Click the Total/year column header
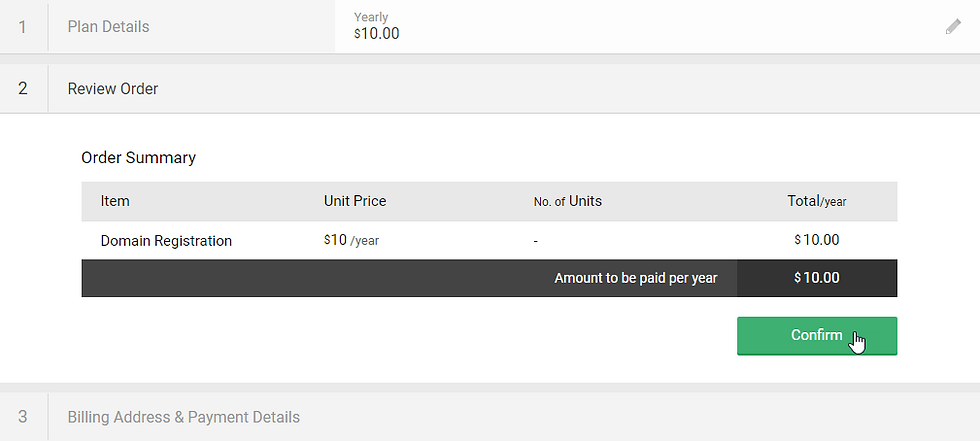The width and height of the screenshot is (980, 441). (817, 201)
